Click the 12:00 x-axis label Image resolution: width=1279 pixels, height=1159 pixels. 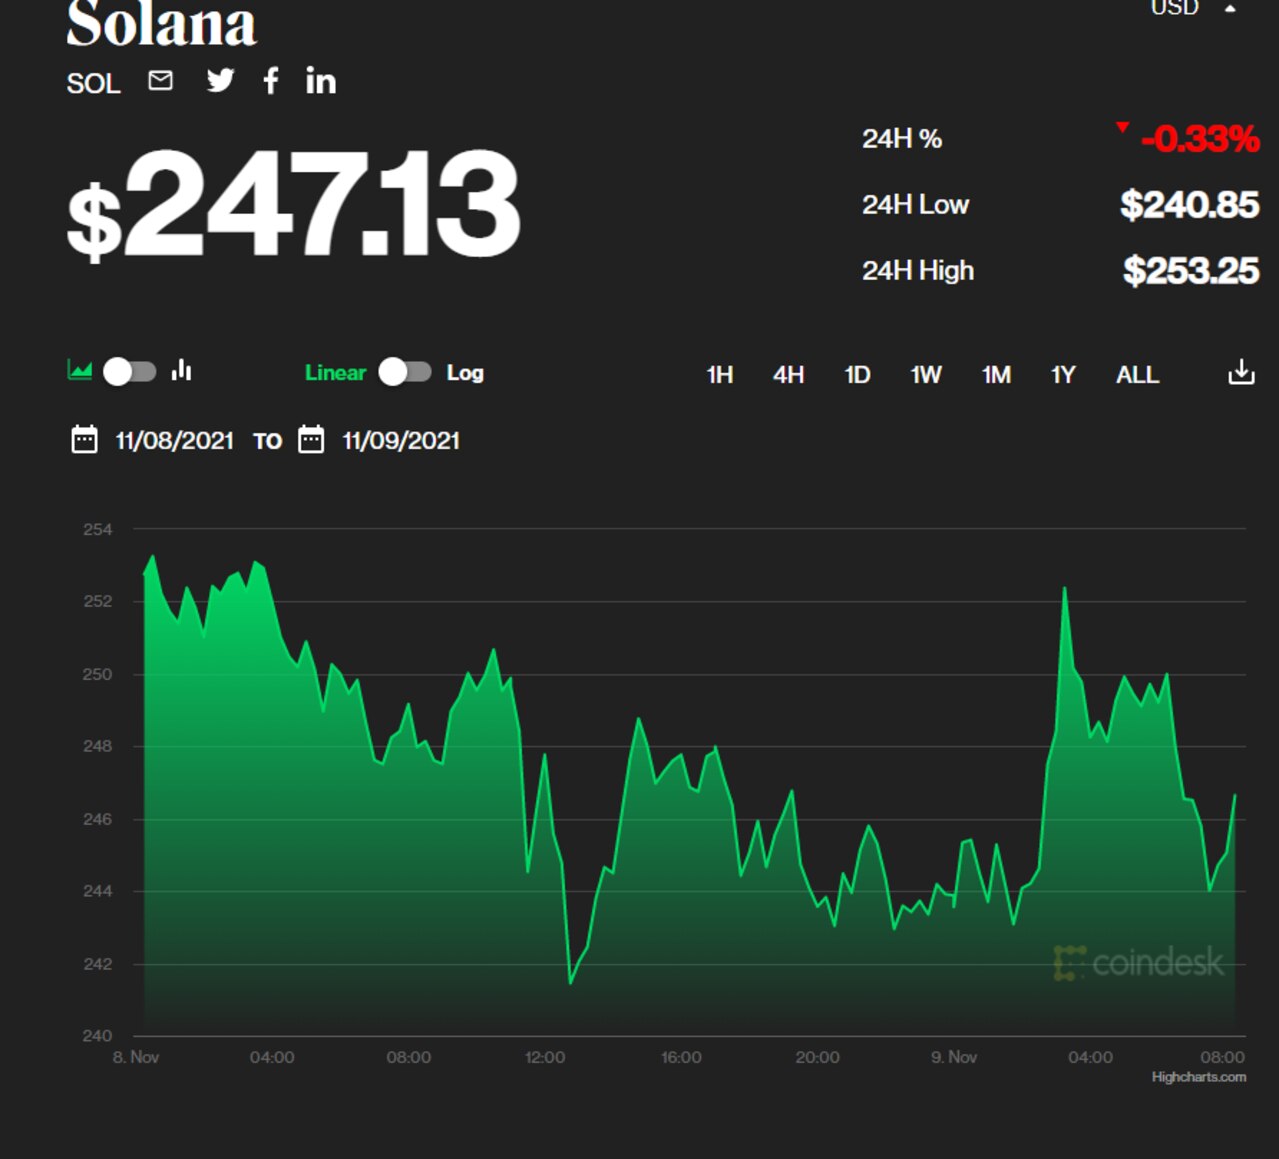[544, 1057]
